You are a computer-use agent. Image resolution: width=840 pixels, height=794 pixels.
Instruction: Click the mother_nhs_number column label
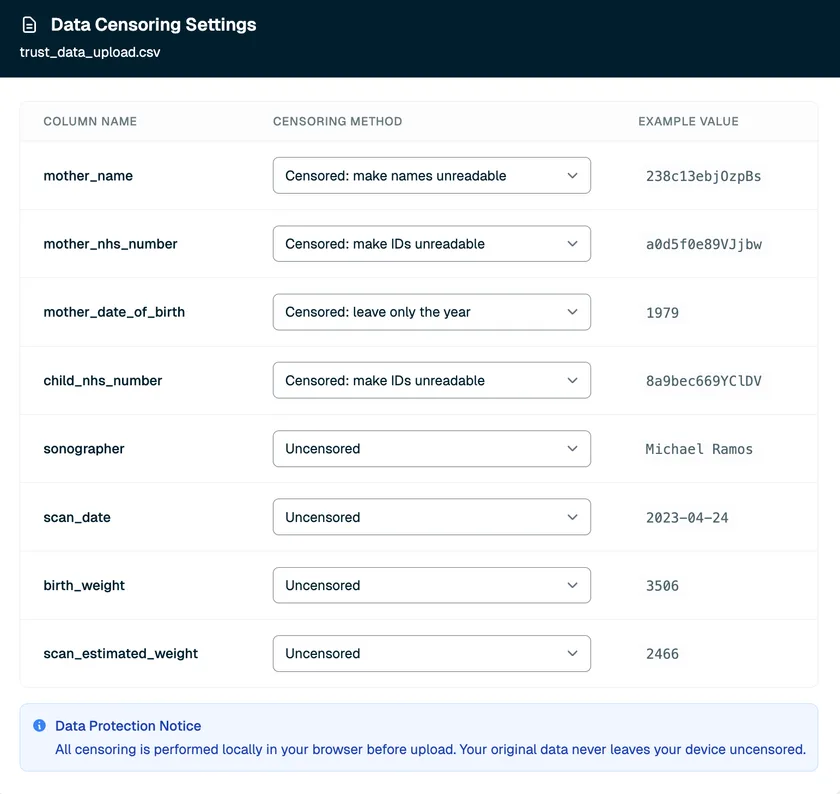click(110, 244)
